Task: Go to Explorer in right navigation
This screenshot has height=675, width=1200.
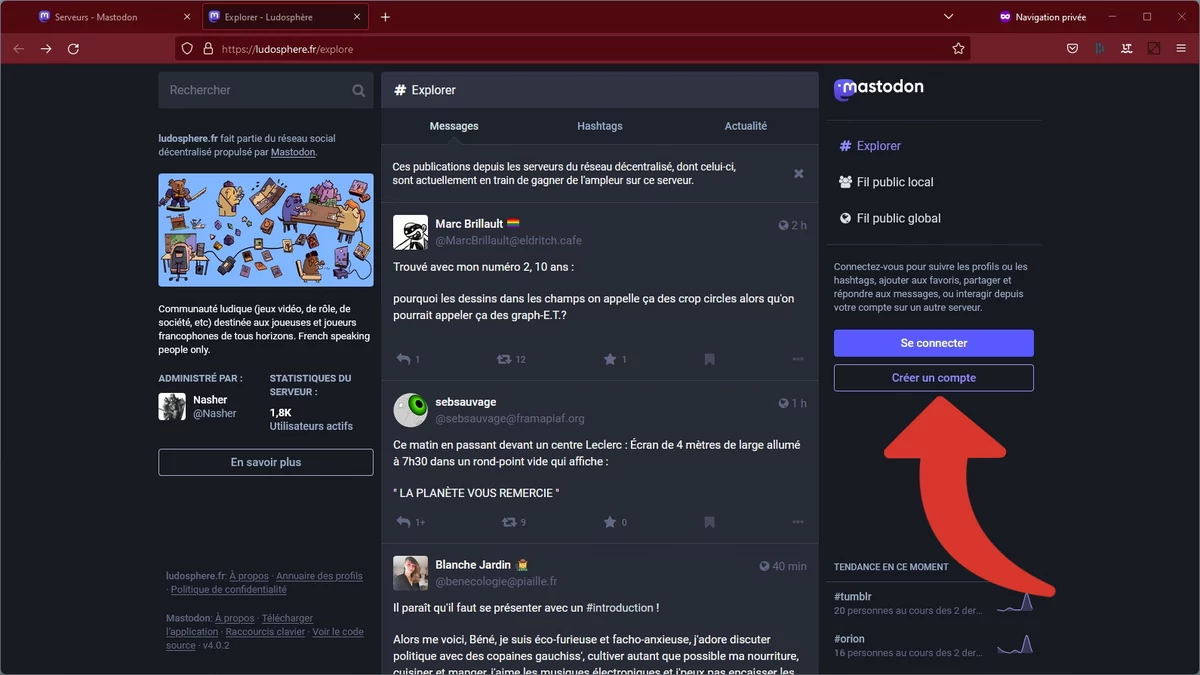Action: (x=870, y=146)
